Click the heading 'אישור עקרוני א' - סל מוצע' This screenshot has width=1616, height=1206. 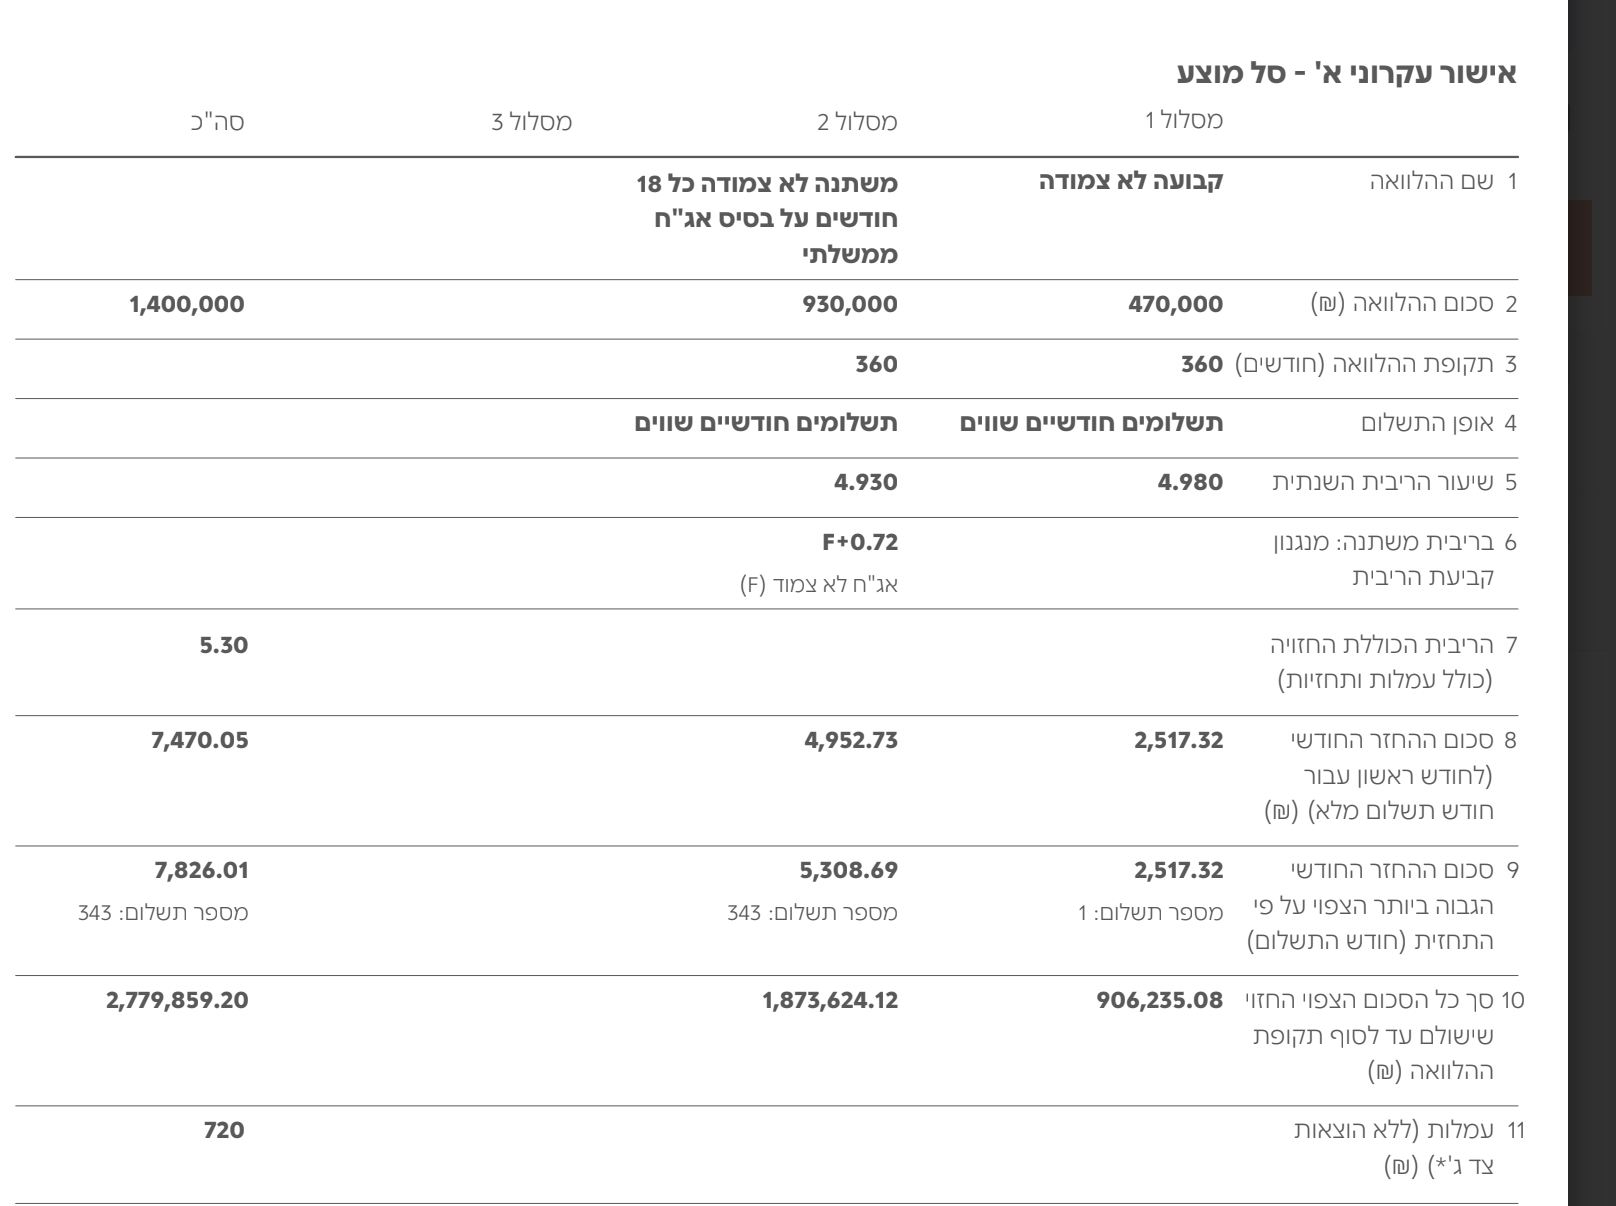tap(1346, 73)
